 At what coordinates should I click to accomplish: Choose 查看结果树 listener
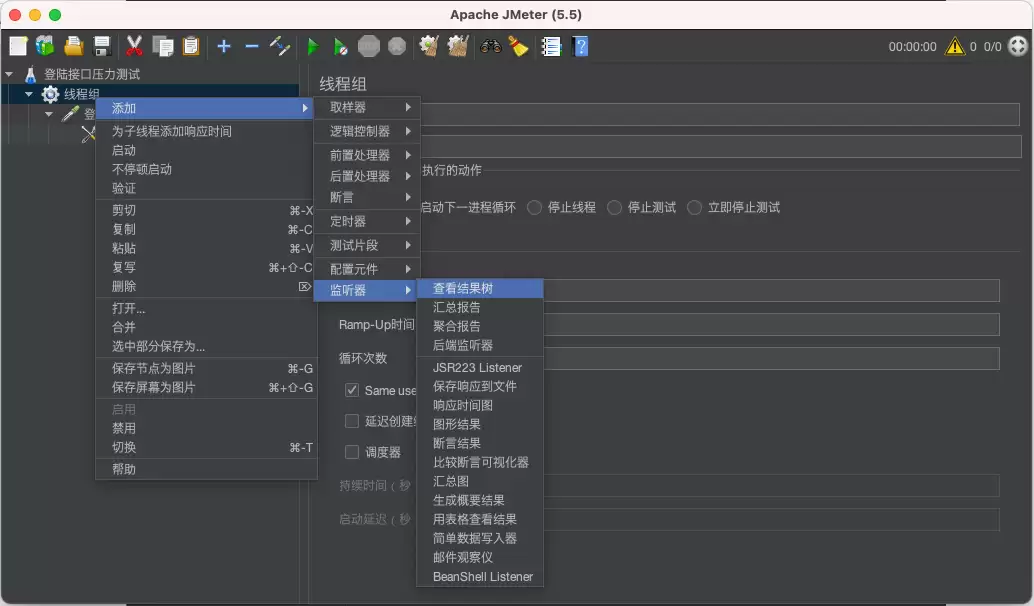(x=480, y=289)
